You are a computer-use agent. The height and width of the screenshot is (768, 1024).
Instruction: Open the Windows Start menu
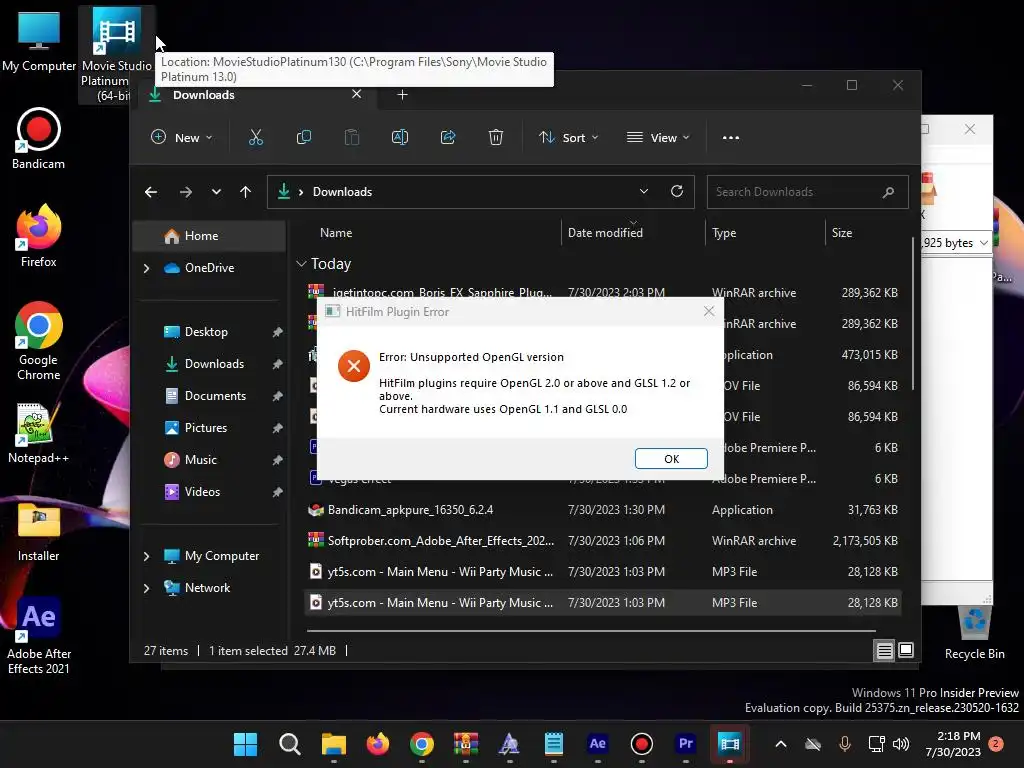(246, 744)
